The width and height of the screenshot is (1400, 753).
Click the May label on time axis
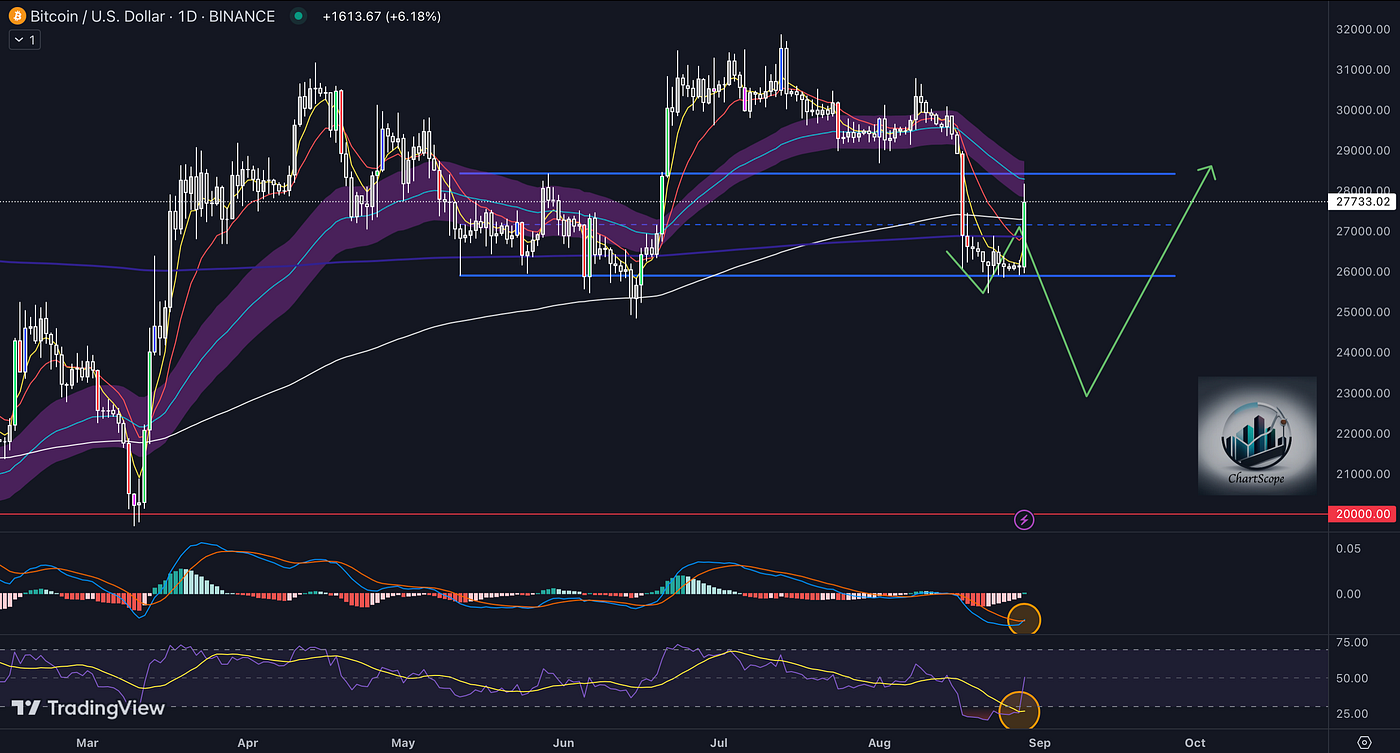coord(403,743)
